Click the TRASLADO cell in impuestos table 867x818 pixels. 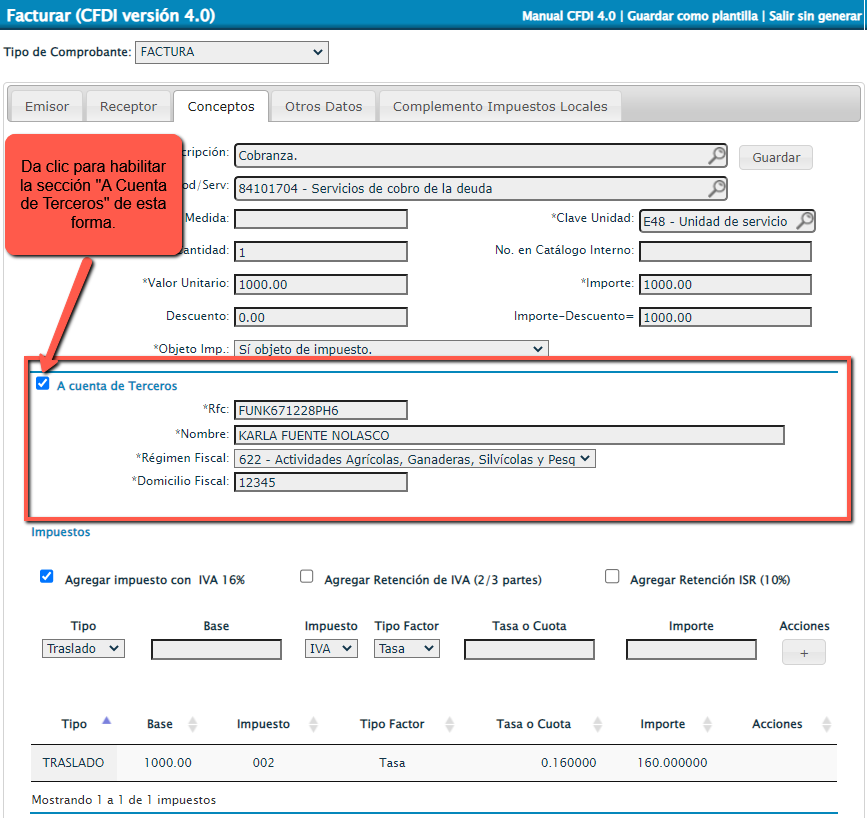(x=74, y=763)
